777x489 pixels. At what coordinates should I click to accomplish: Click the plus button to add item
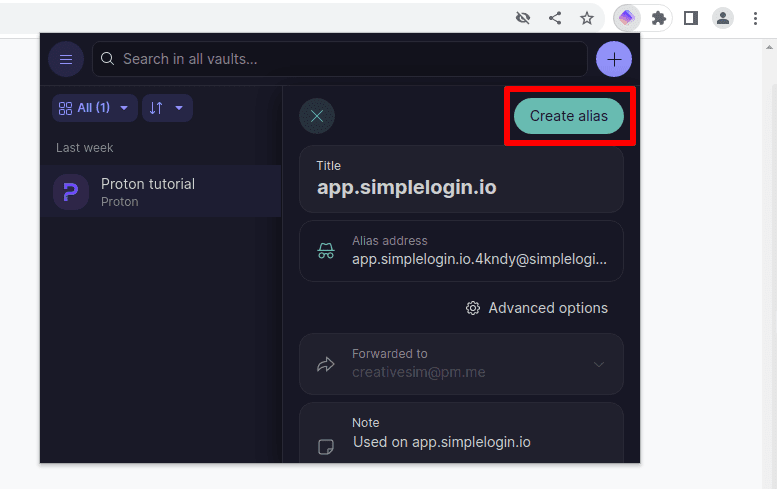[x=613, y=59]
